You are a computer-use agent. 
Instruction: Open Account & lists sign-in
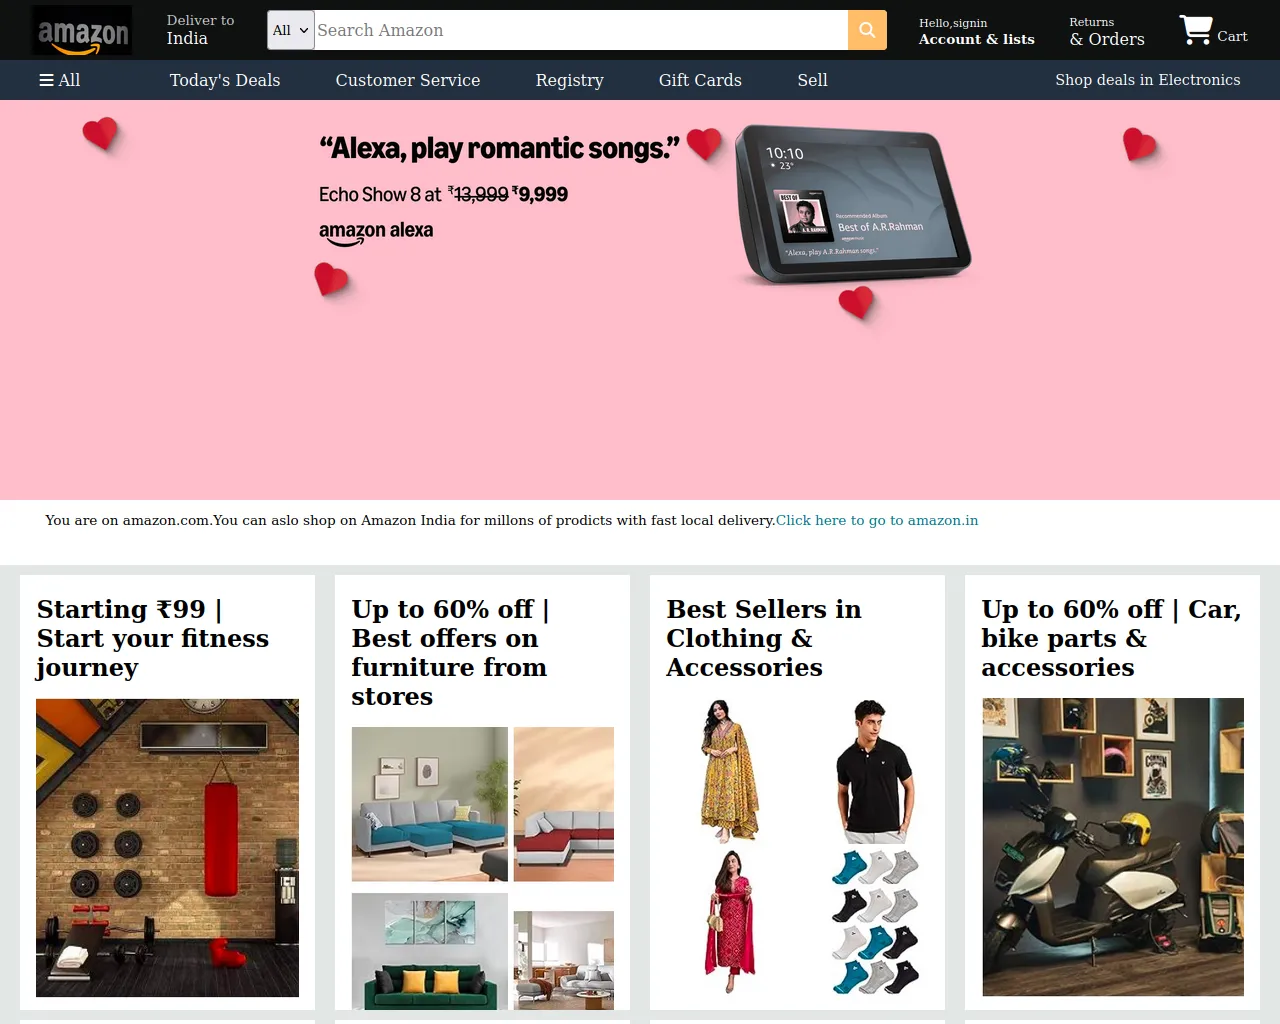(x=977, y=31)
